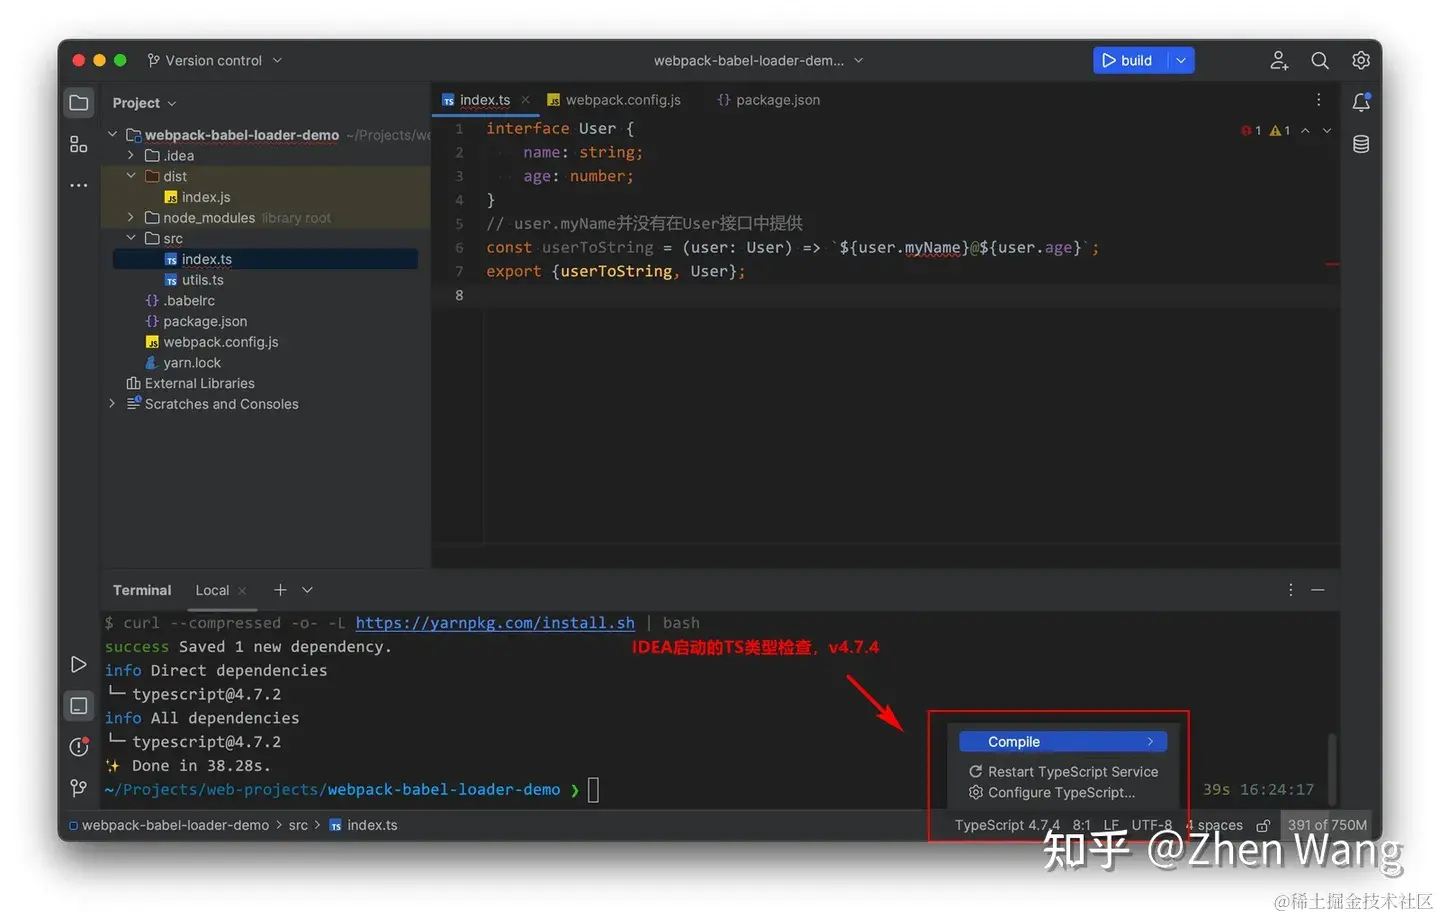
Task: Open the Run tool window icon
Action: 79,665
